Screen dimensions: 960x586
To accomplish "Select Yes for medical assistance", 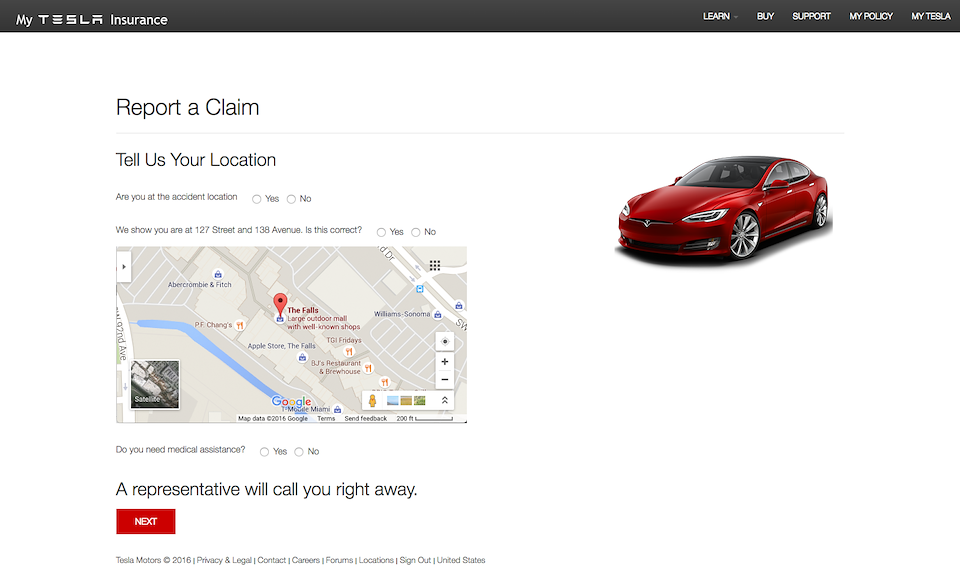I will (x=264, y=452).
